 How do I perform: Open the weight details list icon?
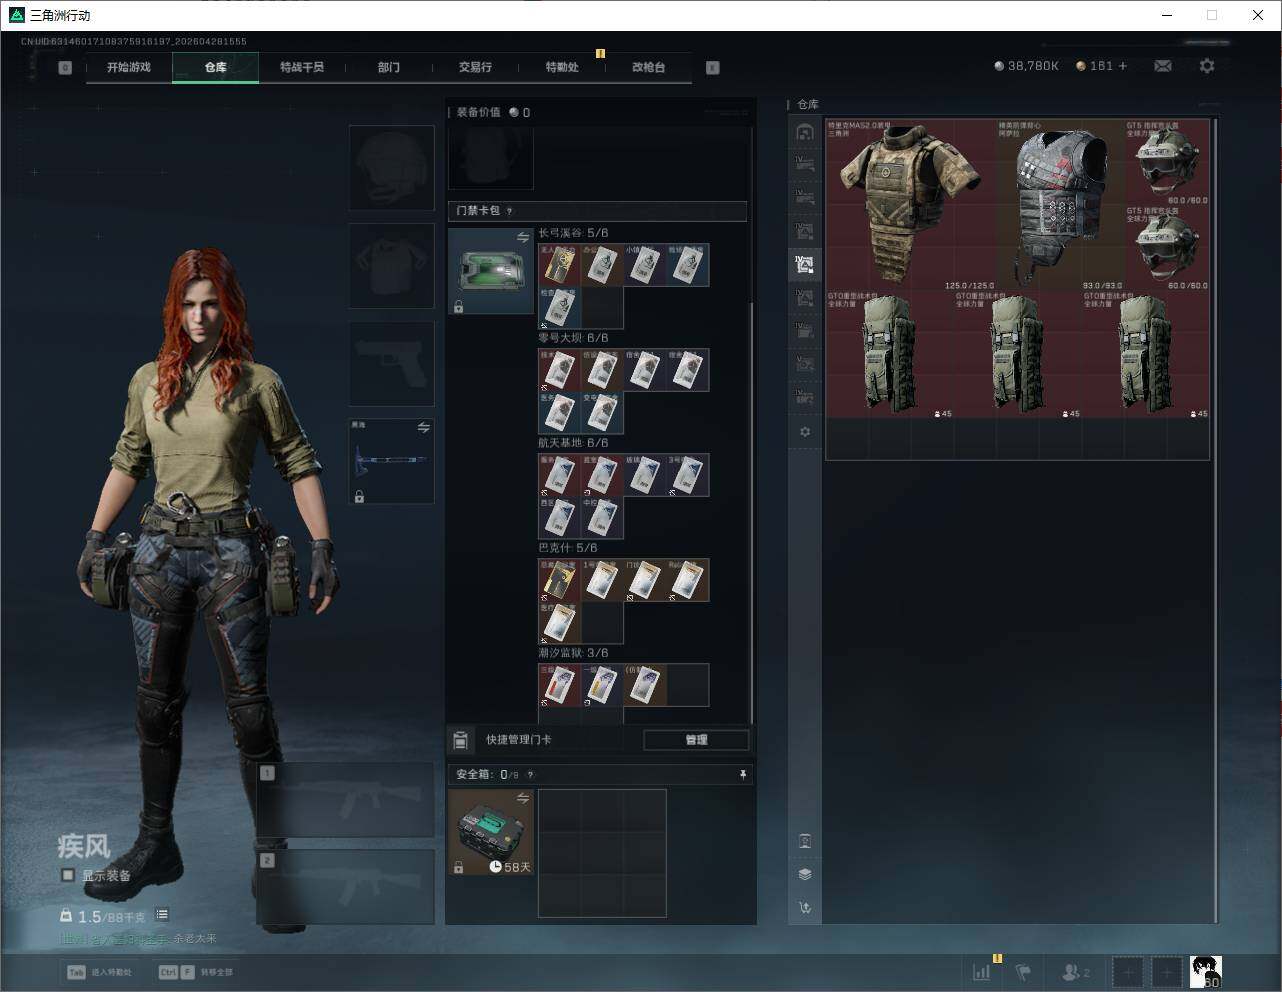click(x=162, y=915)
